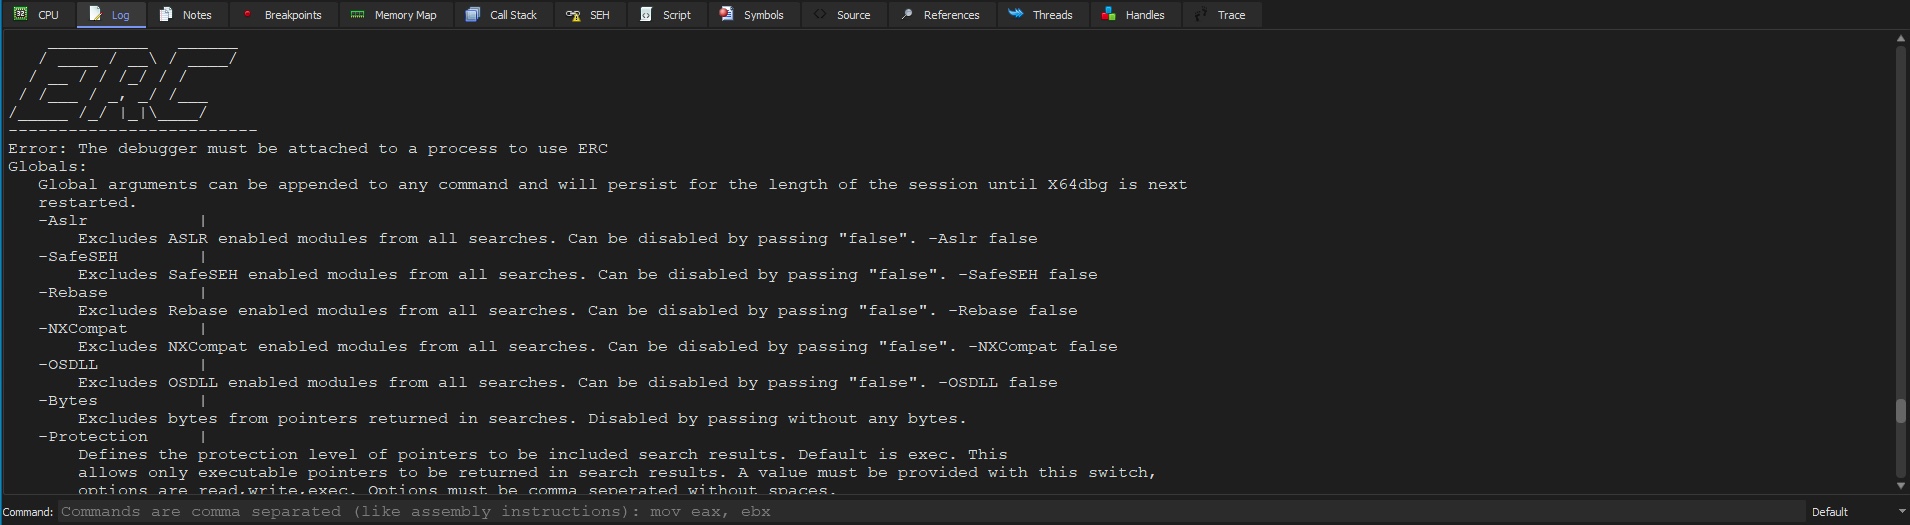1910x525 pixels.
Task: Click the ERC error message line
Action: pyautogui.click(x=308, y=149)
